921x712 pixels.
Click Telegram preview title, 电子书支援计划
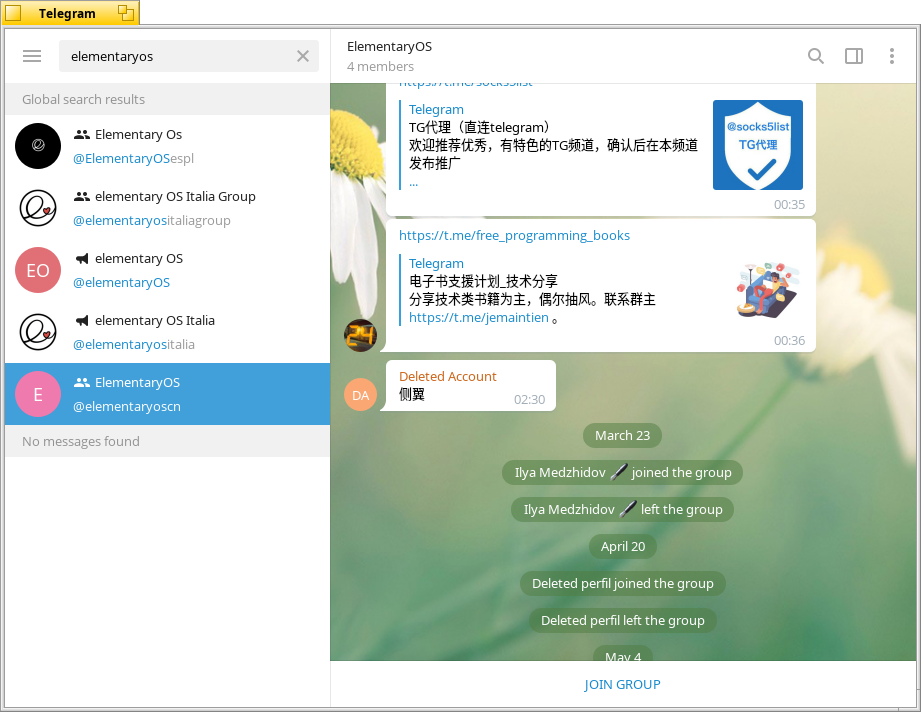(436, 263)
